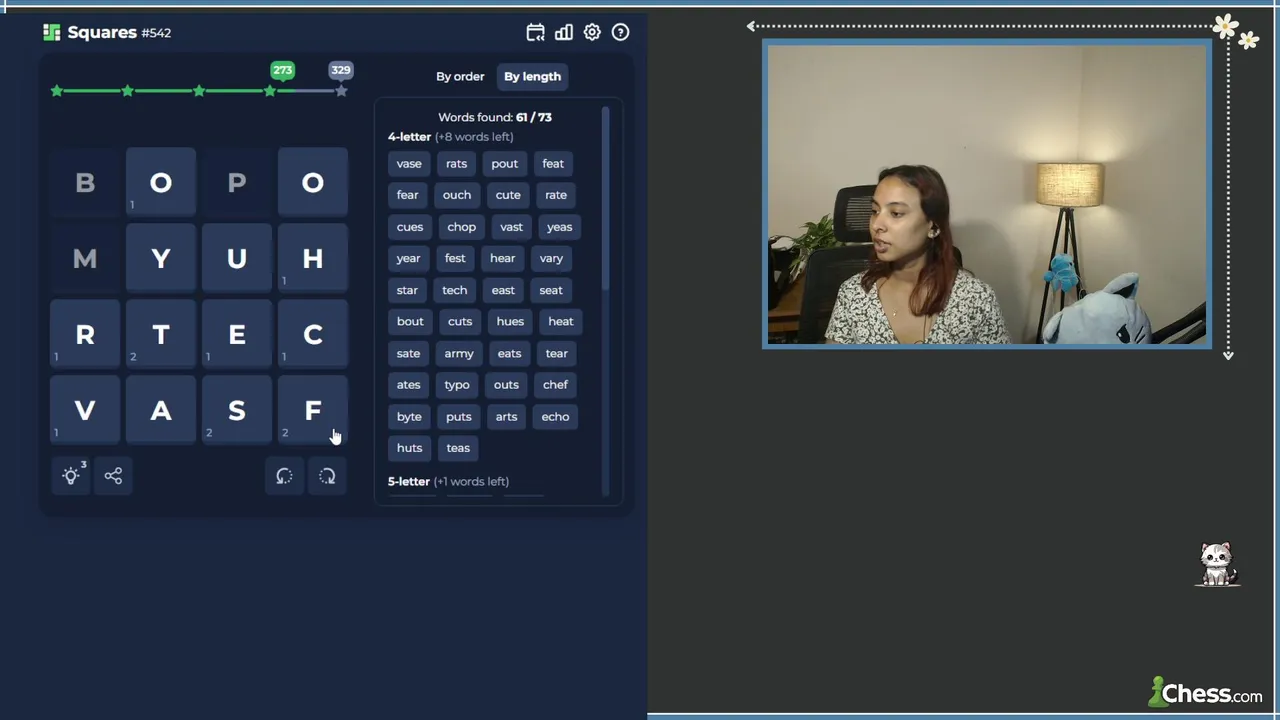
Task: Click the found word 'vase'
Action: click(x=409, y=164)
